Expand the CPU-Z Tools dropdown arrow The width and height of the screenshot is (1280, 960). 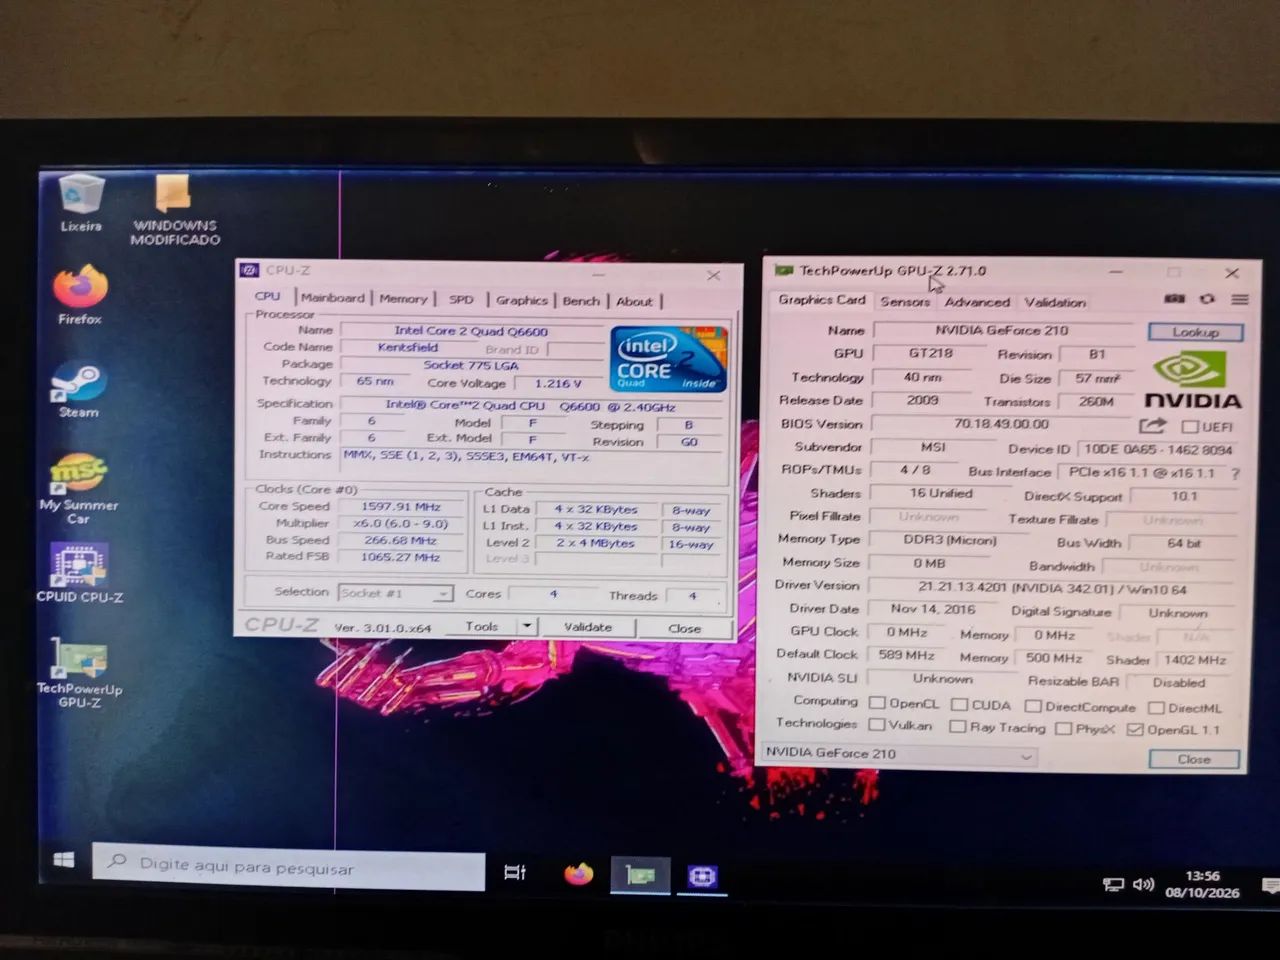[527, 626]
